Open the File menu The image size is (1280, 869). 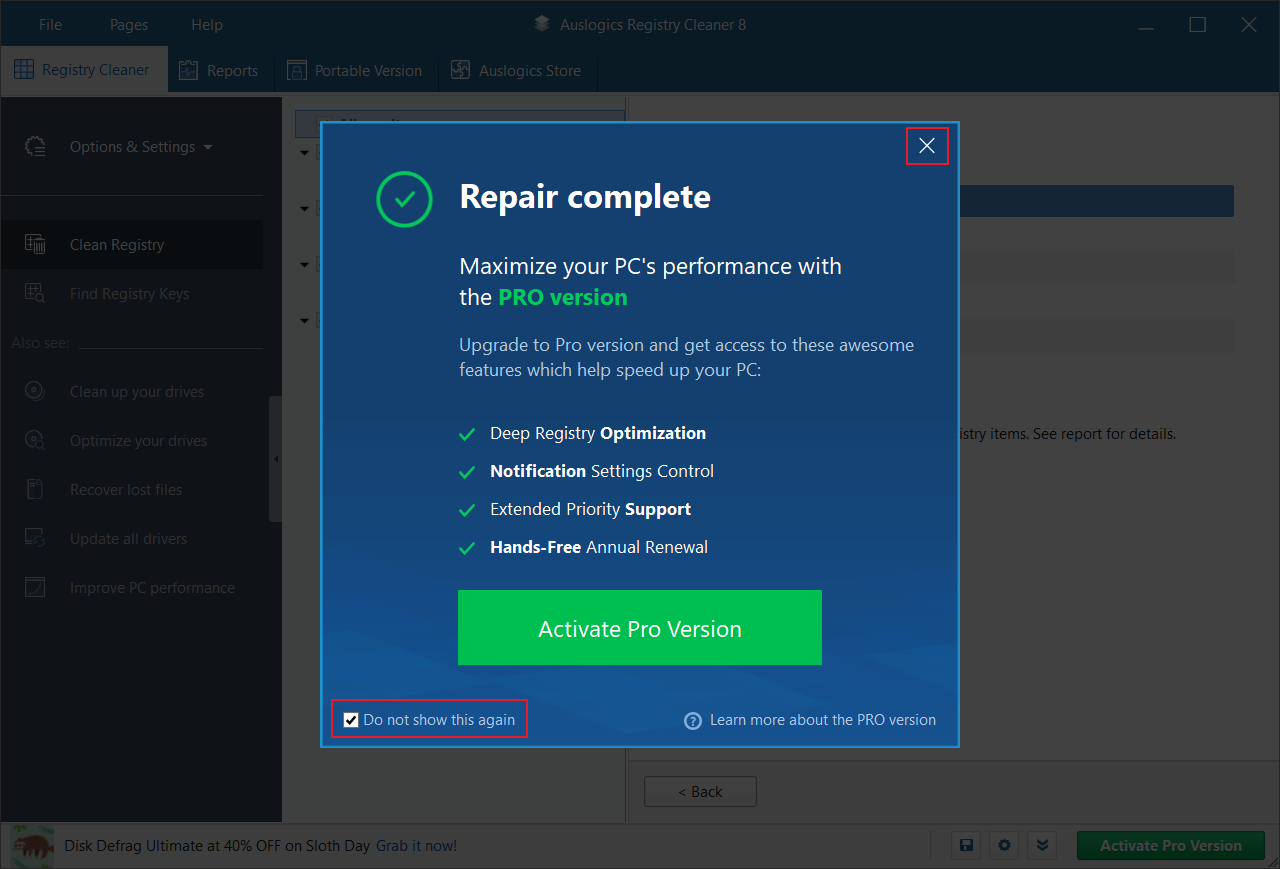(x=50, y=24)
